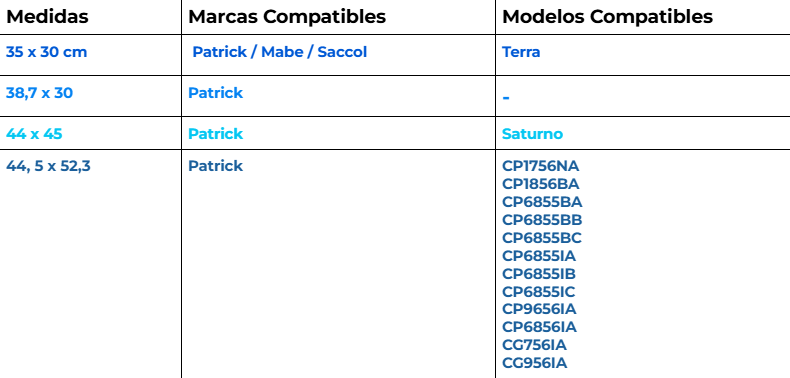Image resolution: width=790 pixels, height=378 pixels.
Task: Click the Medidas column header
Action: click(x=47, y=17)
